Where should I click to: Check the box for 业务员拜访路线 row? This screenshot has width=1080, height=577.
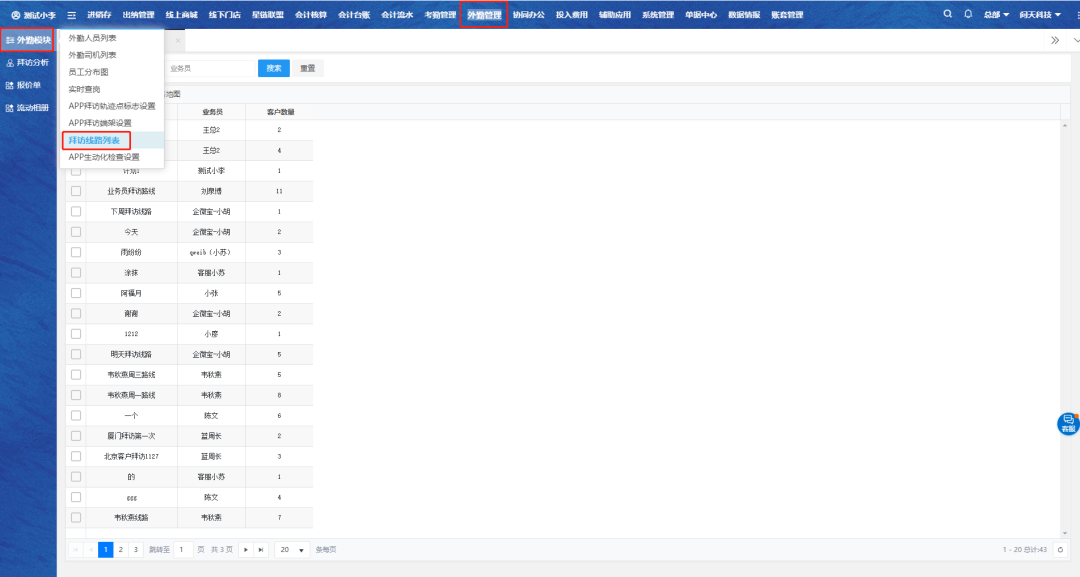click(76, 191)
